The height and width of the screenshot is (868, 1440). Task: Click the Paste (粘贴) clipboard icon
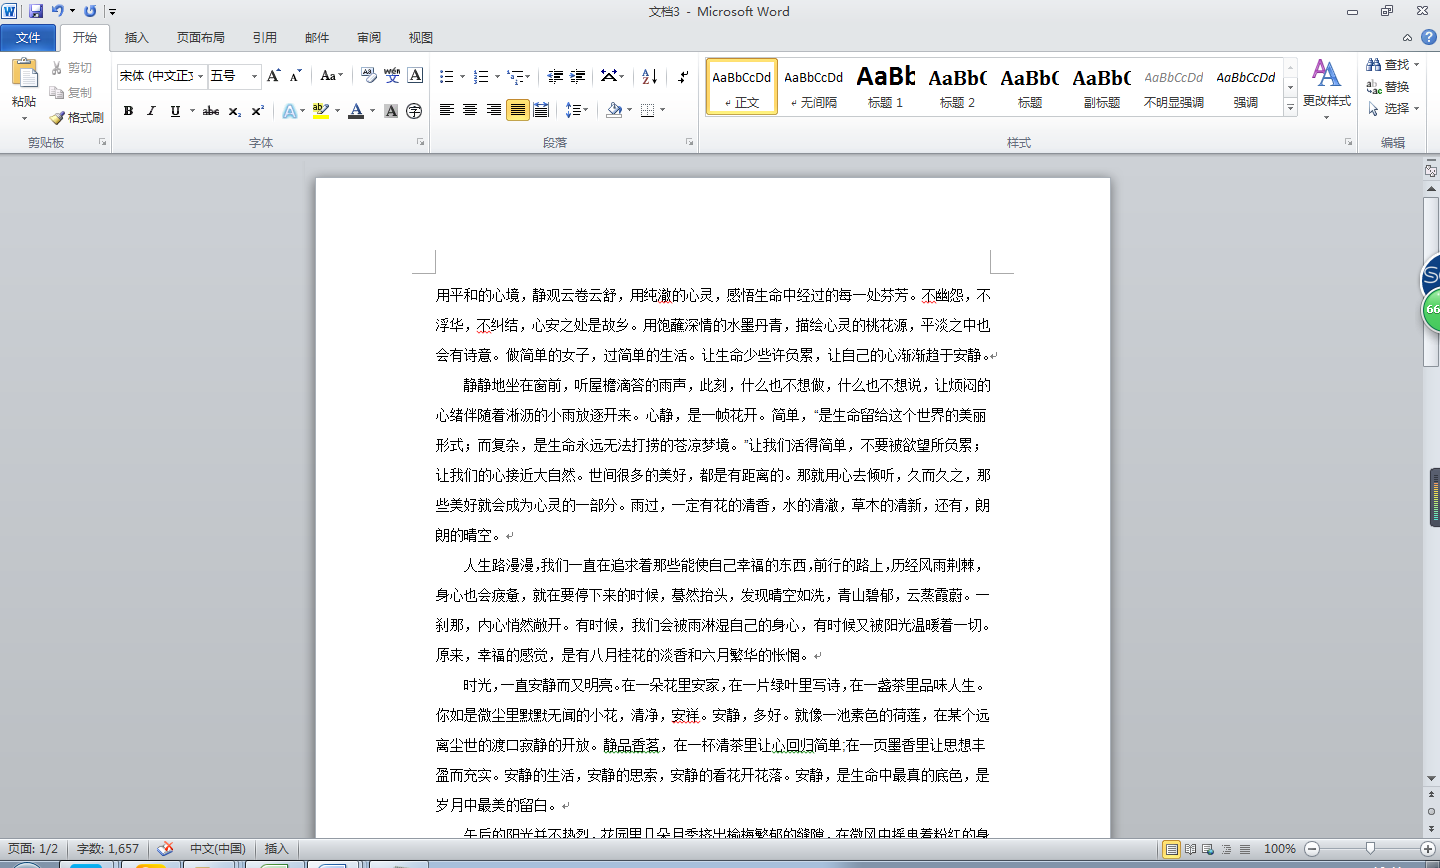[24, 74]
